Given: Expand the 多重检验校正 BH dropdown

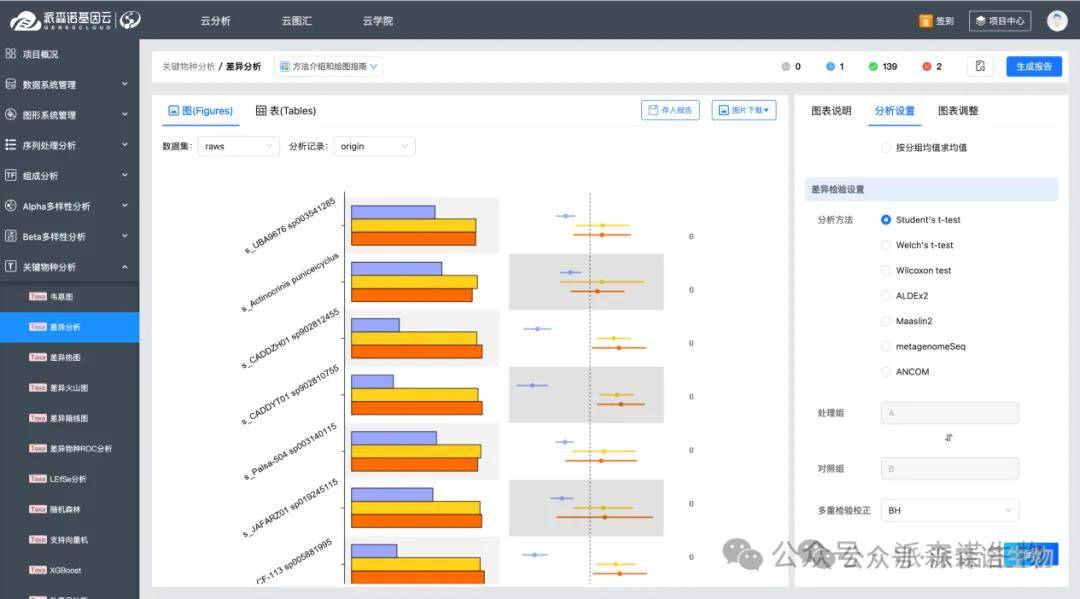Looking at the screenshot, I should click(949, 511).
